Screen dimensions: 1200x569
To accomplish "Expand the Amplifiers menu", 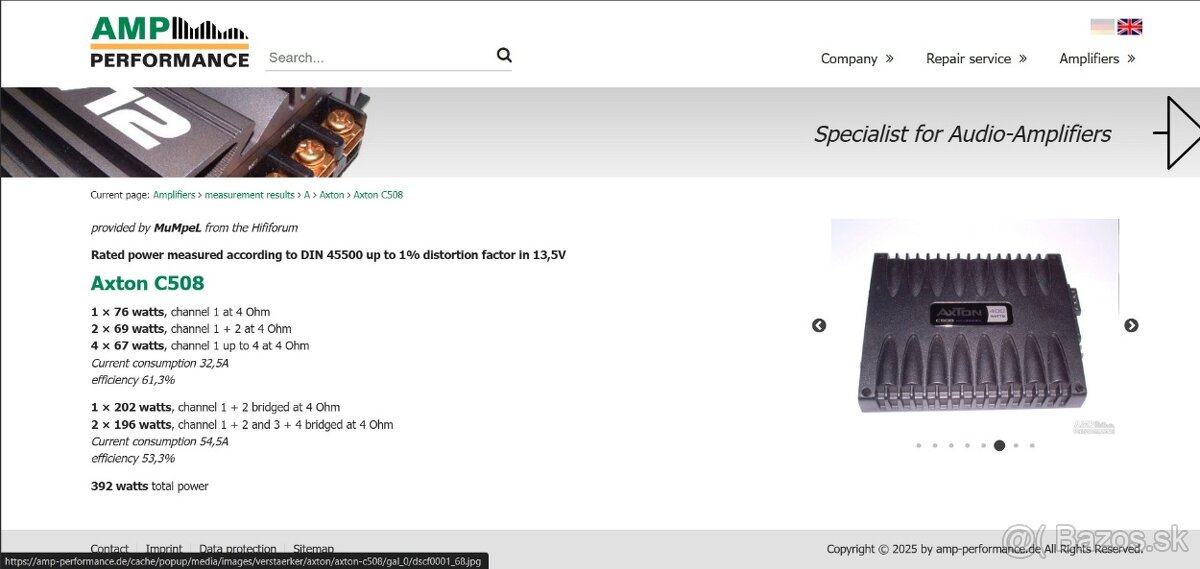I will [x=1097, y=59].
